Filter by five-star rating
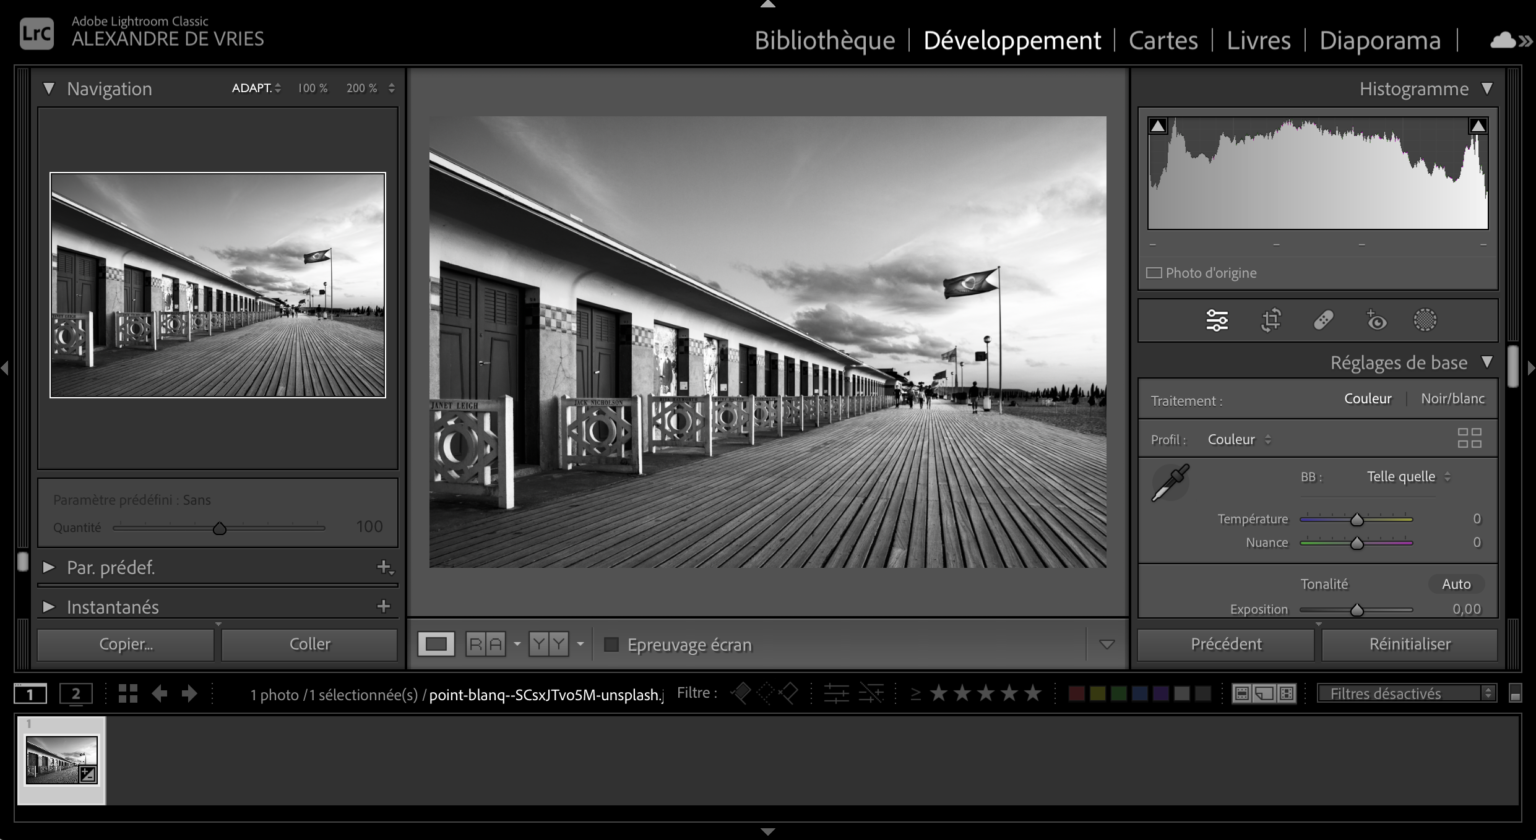The image size is (1536, 840). click(1033, 692)
